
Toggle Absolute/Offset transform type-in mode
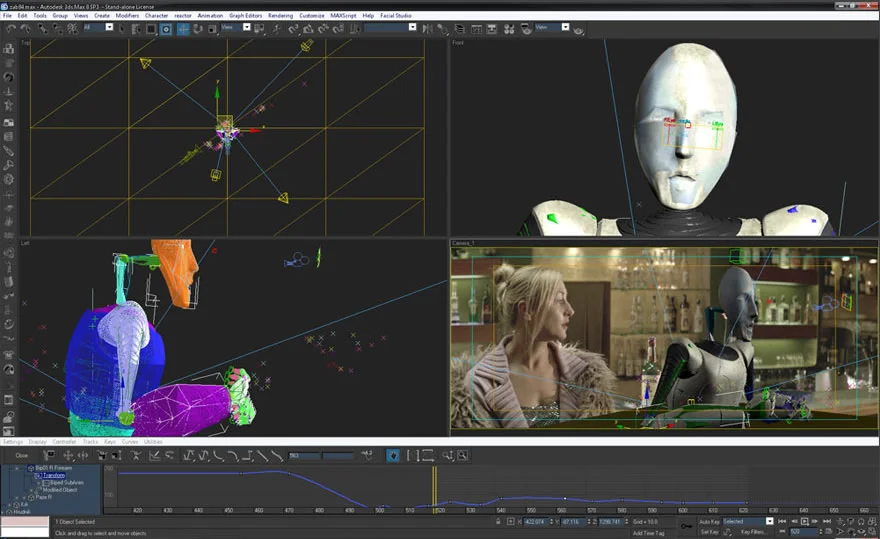point(510,522)
